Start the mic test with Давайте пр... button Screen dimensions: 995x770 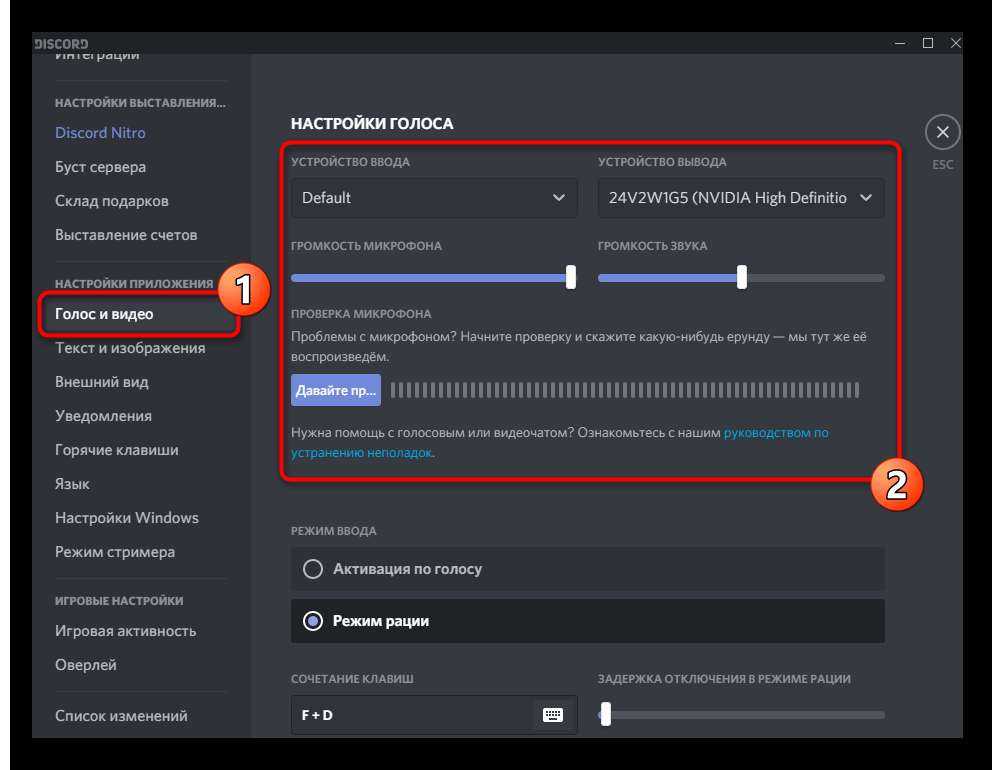336,390
